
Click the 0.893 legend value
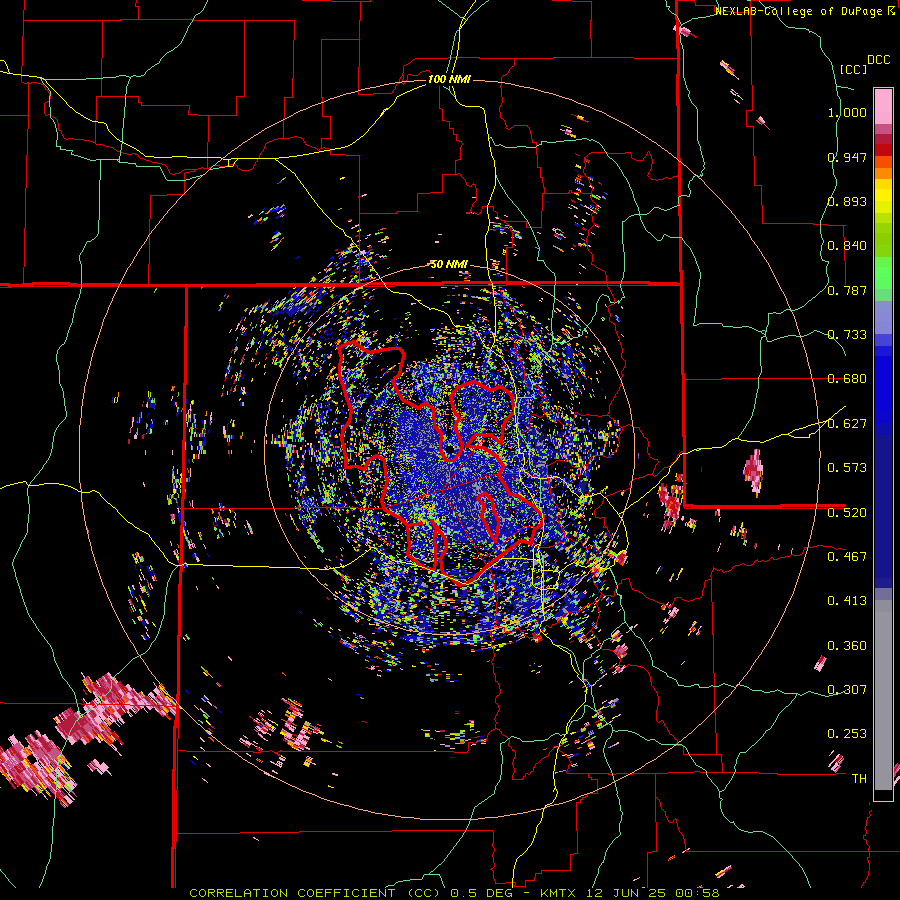(x=847, y=201)
